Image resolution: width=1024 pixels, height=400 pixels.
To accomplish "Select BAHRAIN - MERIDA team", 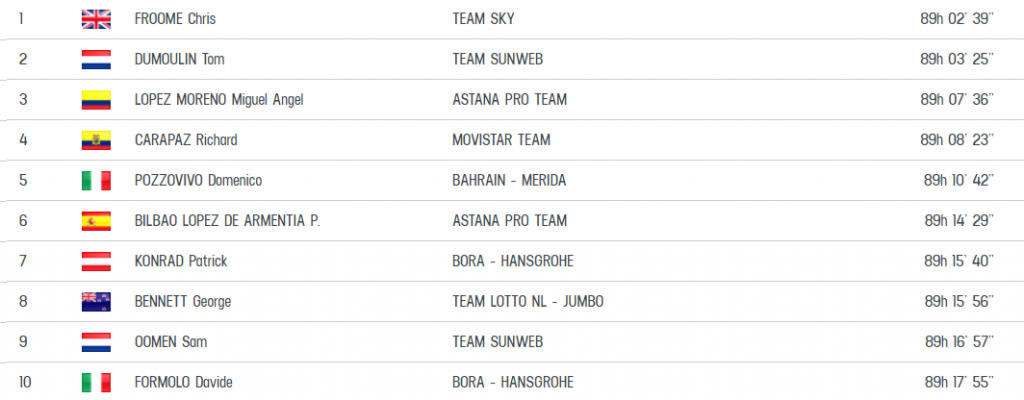I will coord(509,180).
